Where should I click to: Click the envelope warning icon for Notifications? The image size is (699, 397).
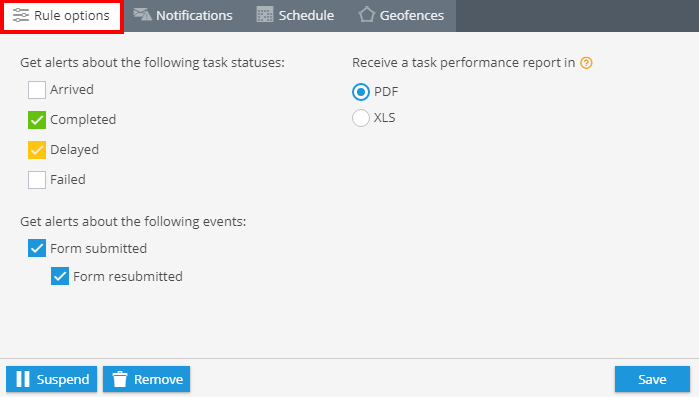[143, 15]
